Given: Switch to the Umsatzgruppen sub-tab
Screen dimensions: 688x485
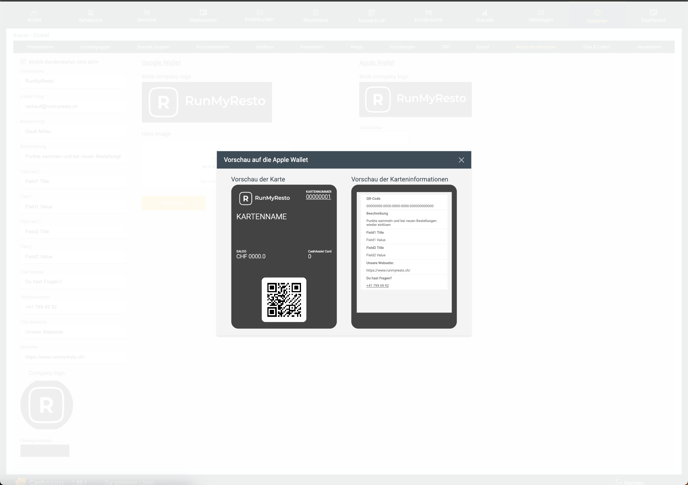Looking at the screenshot, I should pos(95,47).
